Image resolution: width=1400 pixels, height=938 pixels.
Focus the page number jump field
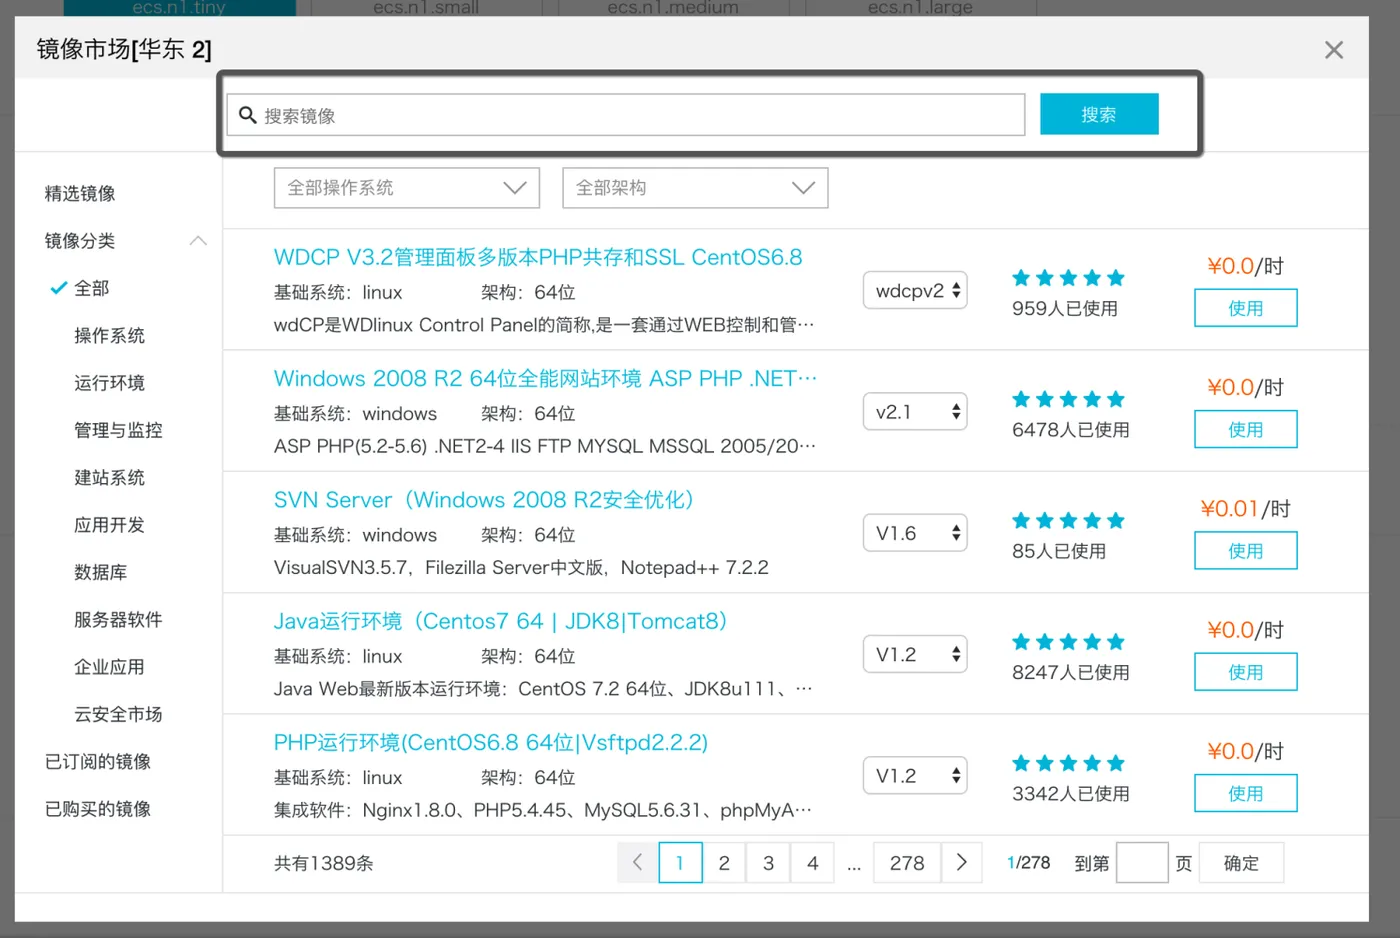pyautogui.click(x=1142, y=862)
